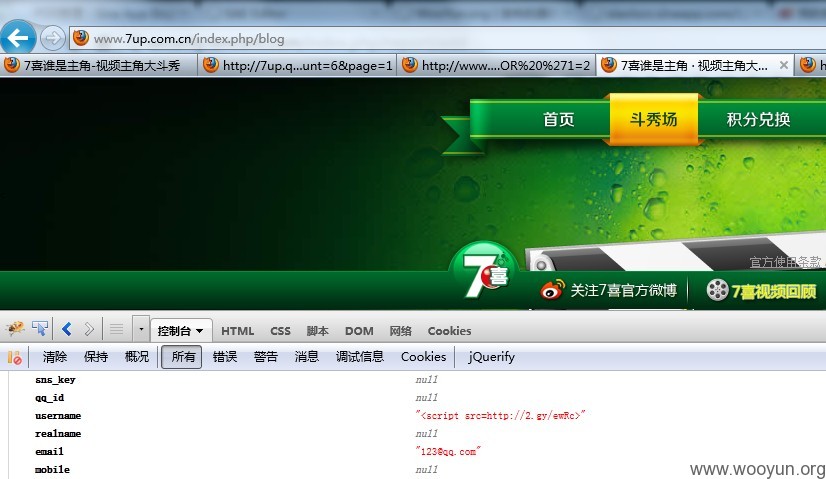Switch to tab http://7up.q...unt=6&page=1
The height and width of the screenshot is (479, 826).
tap(298, 65)
